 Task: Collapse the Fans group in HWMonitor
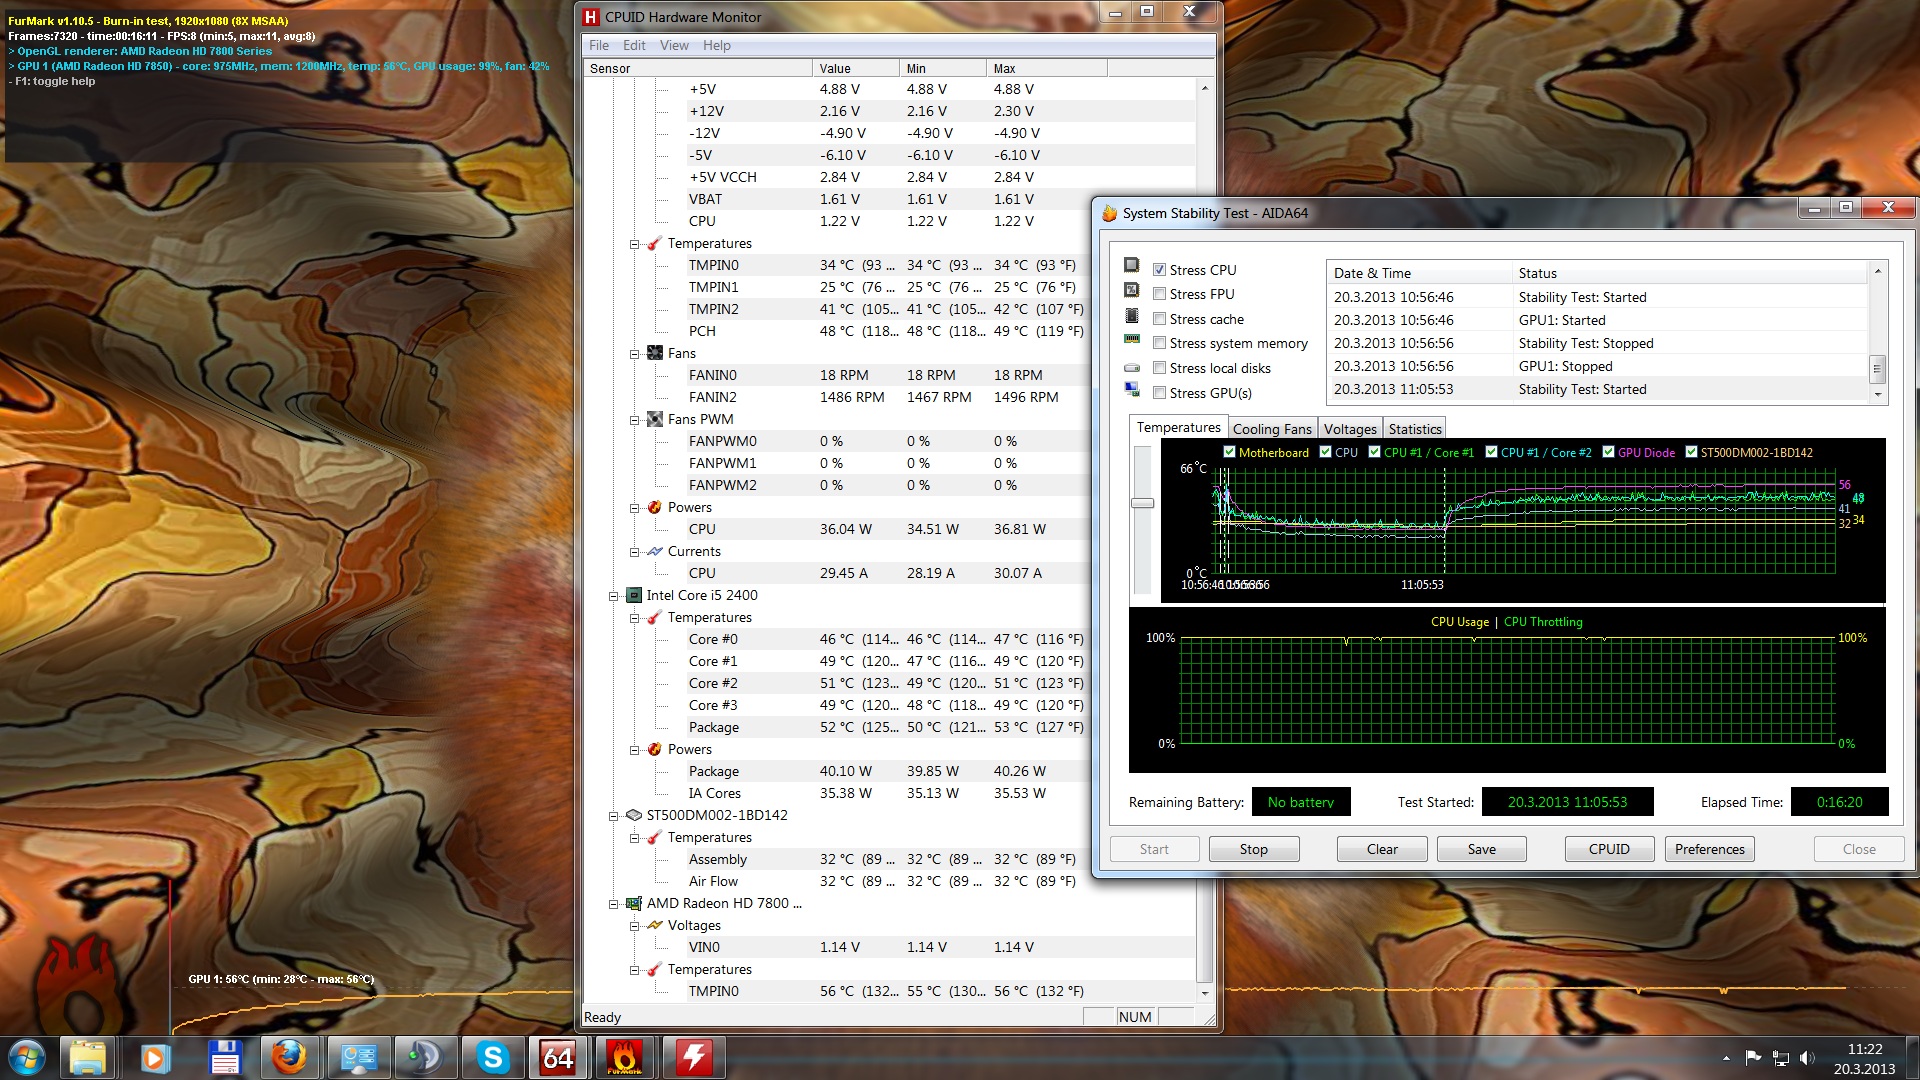click(634, 354)
